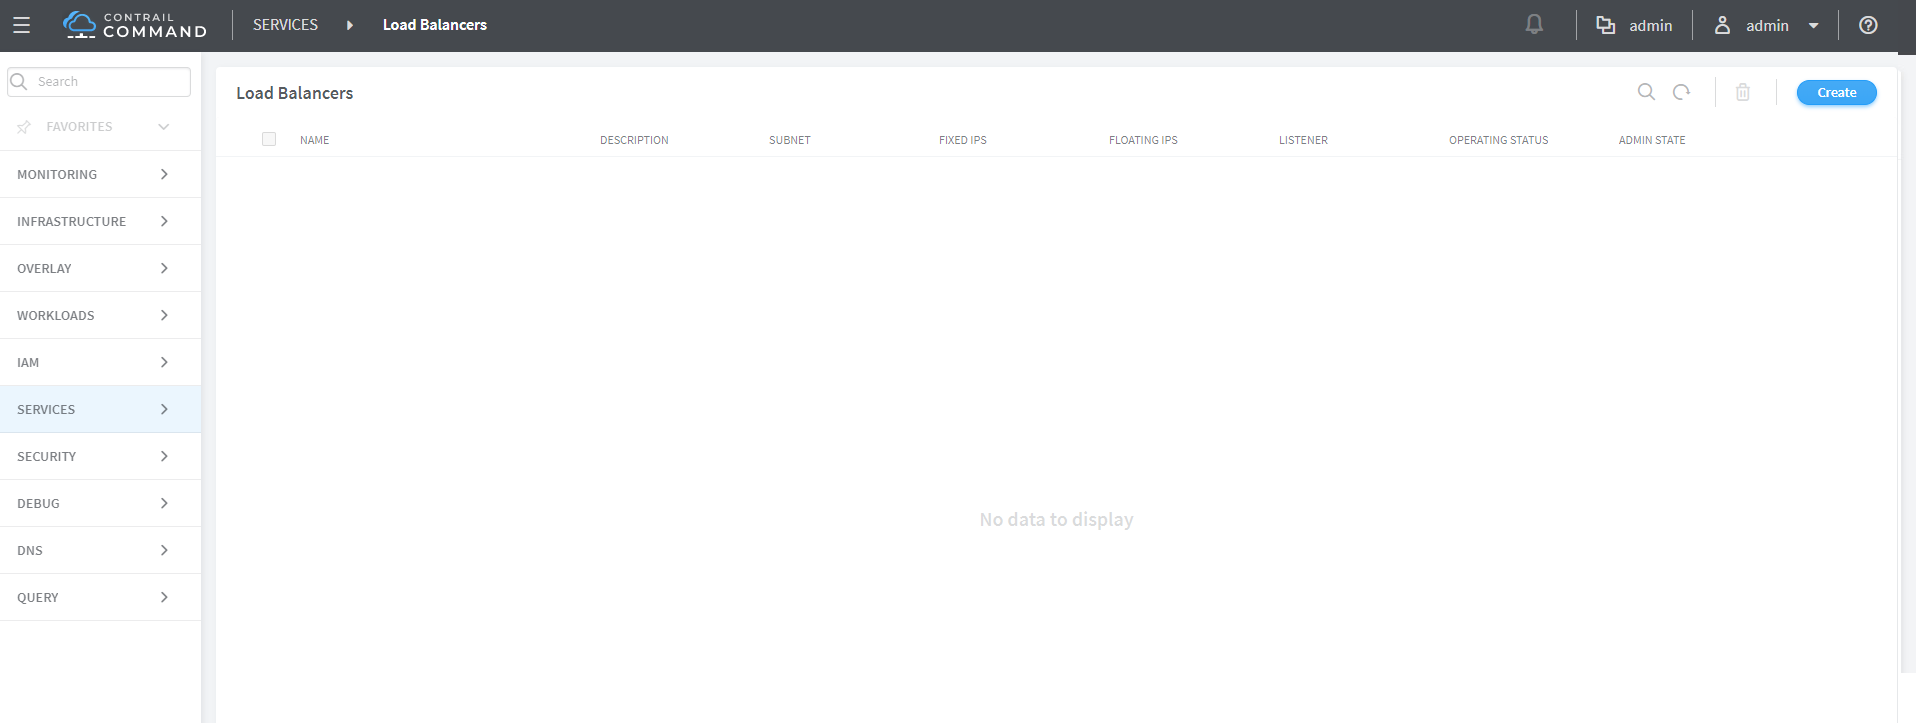Click the Contrail Command cloud logo
The height and width of the screenshot is (723, 1916).
pyautogui.click(x=80, y=25)
